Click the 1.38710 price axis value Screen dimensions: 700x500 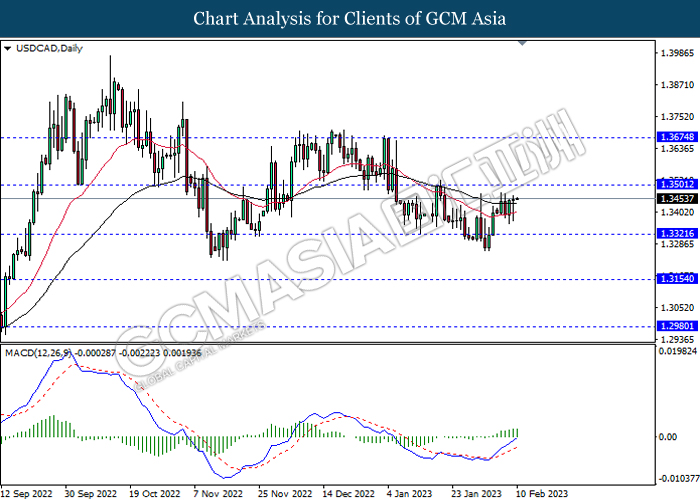coord(677,84)
